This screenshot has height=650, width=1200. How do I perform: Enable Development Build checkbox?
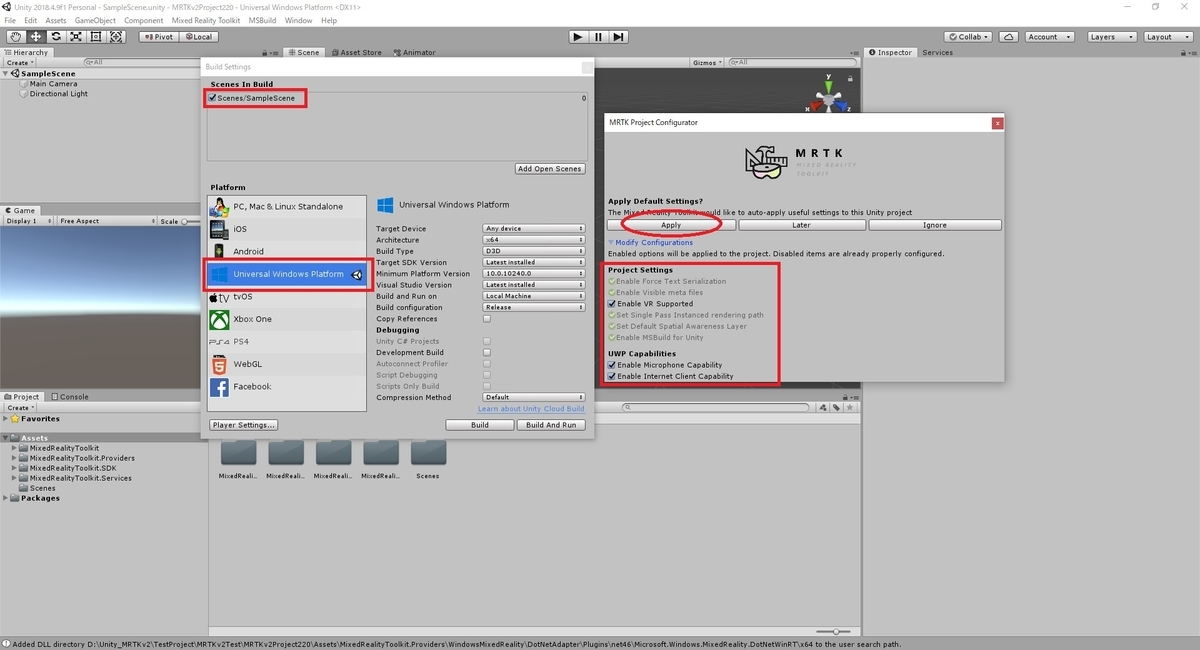point(487,352)
